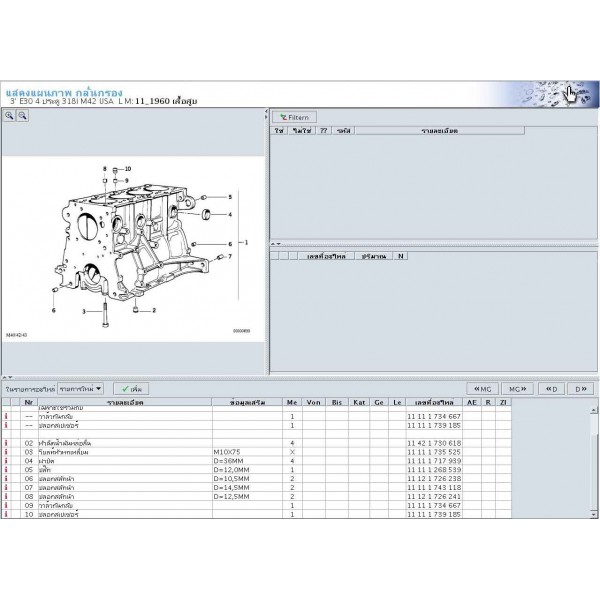The image size is (600, 600).
Task: Click the parts table vertical scrollbar
Action: pos(593,460)
